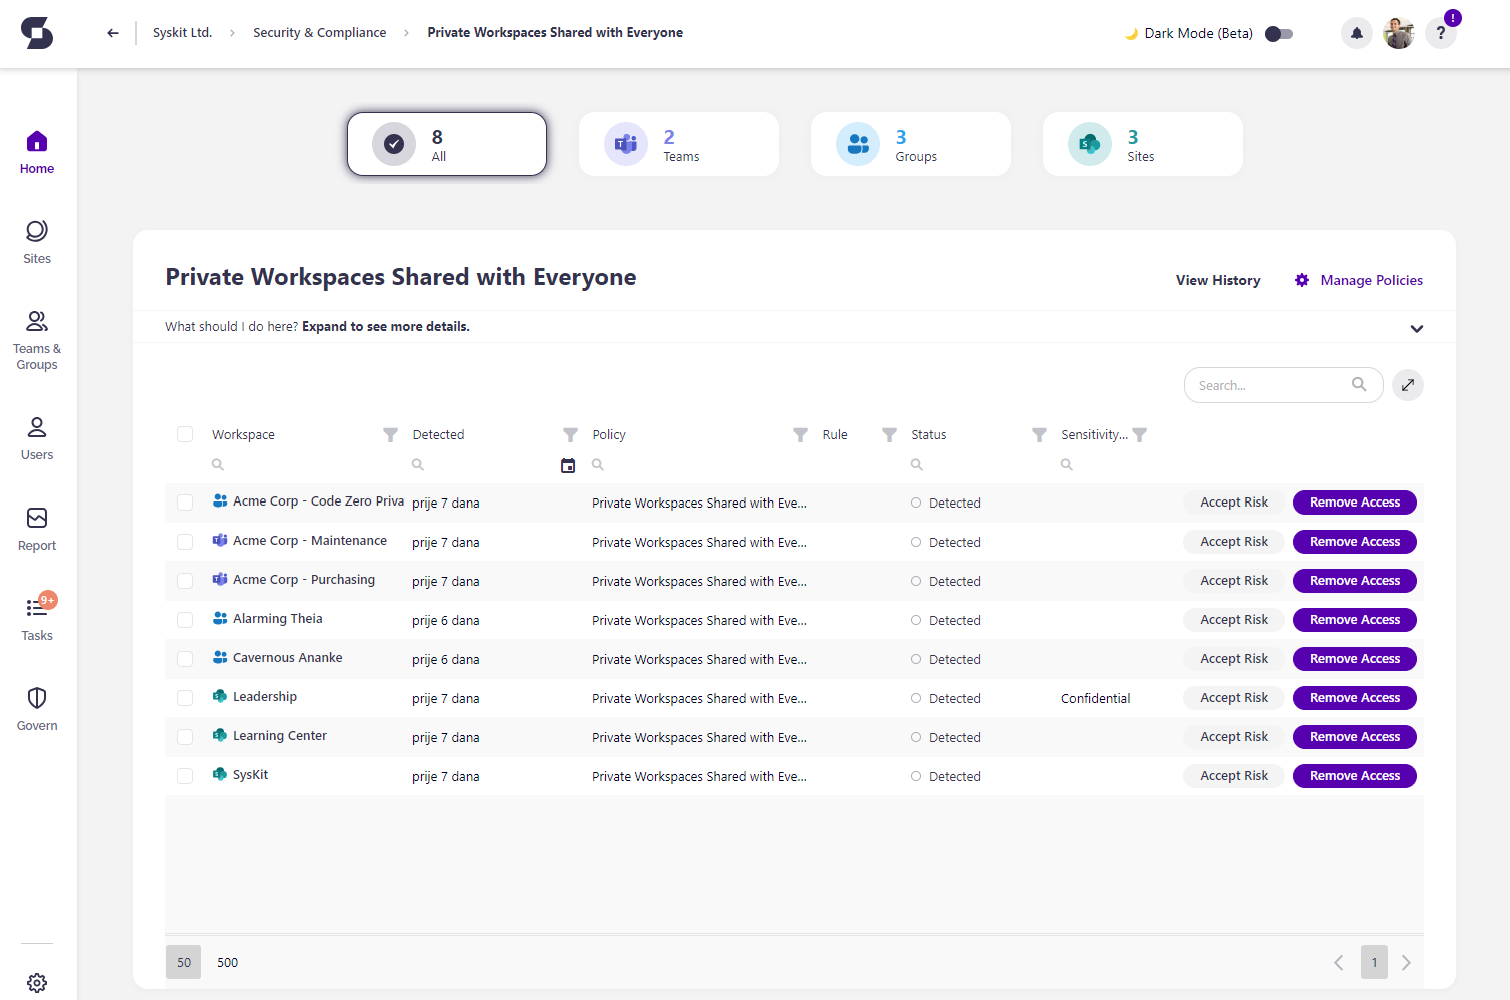
Task: Expand the 'What should I do here' details chevron
Action: [1417, 328]
